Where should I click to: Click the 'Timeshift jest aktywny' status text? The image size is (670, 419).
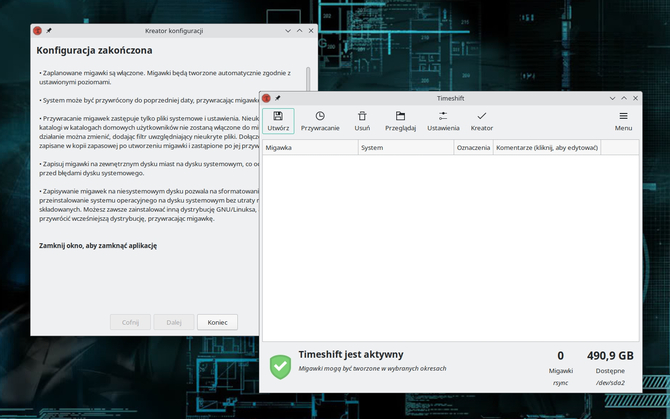pyautogui.click(x=351, y=355)
